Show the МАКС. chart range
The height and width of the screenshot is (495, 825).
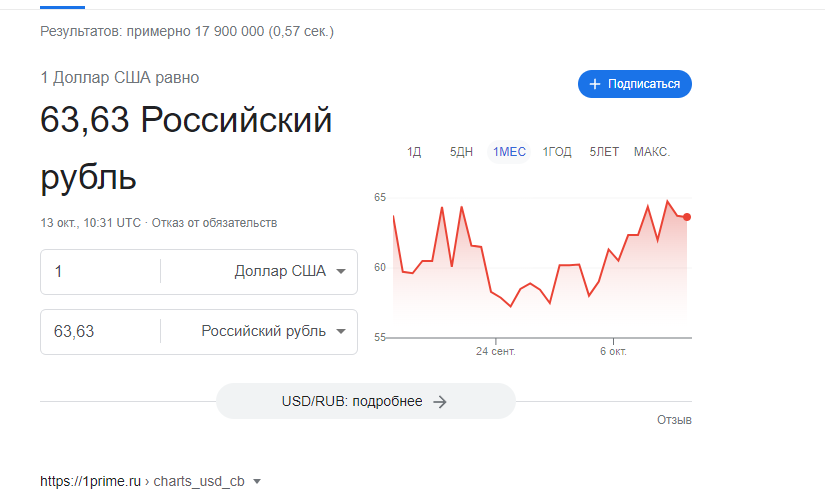pyautogui.click(x=652, y=152)
